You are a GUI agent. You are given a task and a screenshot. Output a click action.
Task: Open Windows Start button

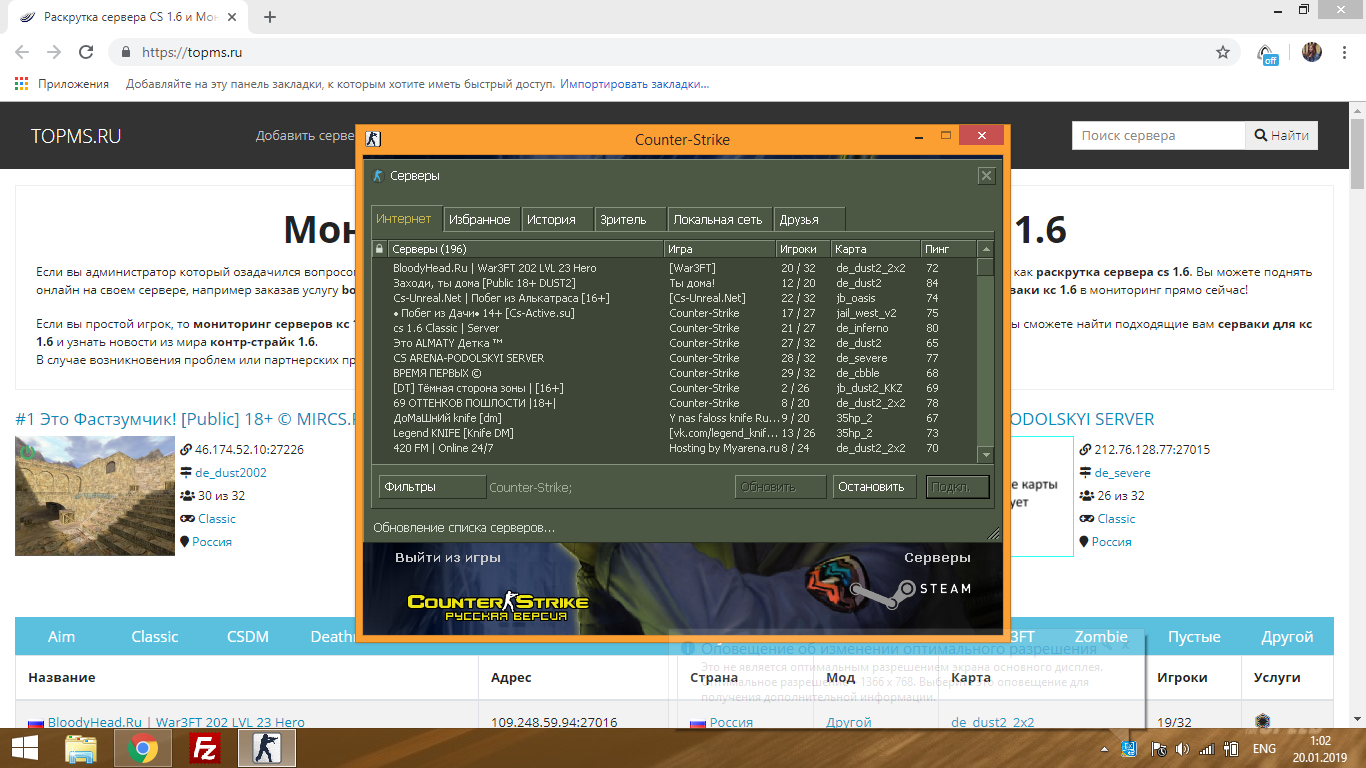24,748
